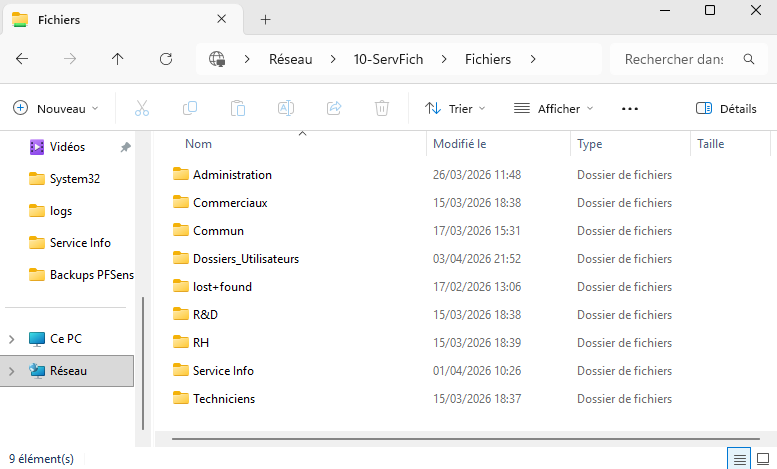Expand the Réseau tree node
The width and height of the screenshot is (777, 469).
click(11, 371)
